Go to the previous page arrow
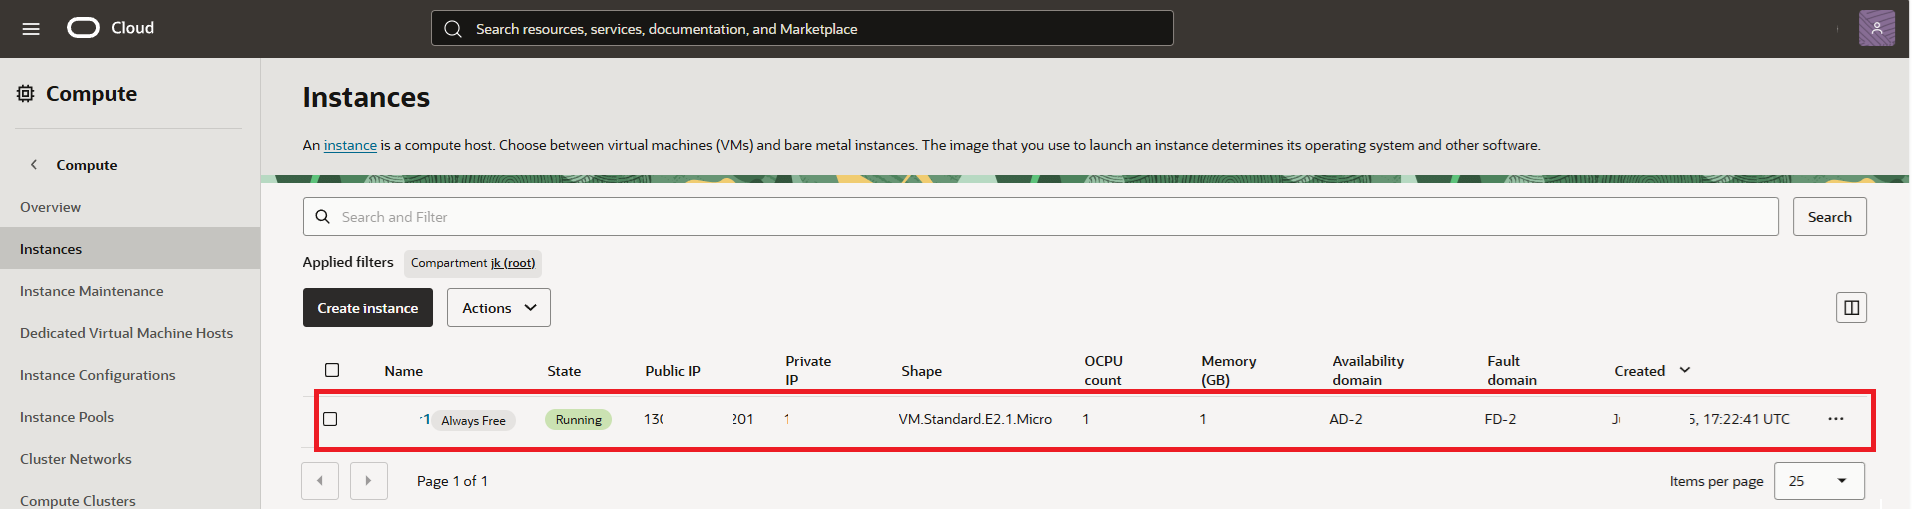 point(320,481)
